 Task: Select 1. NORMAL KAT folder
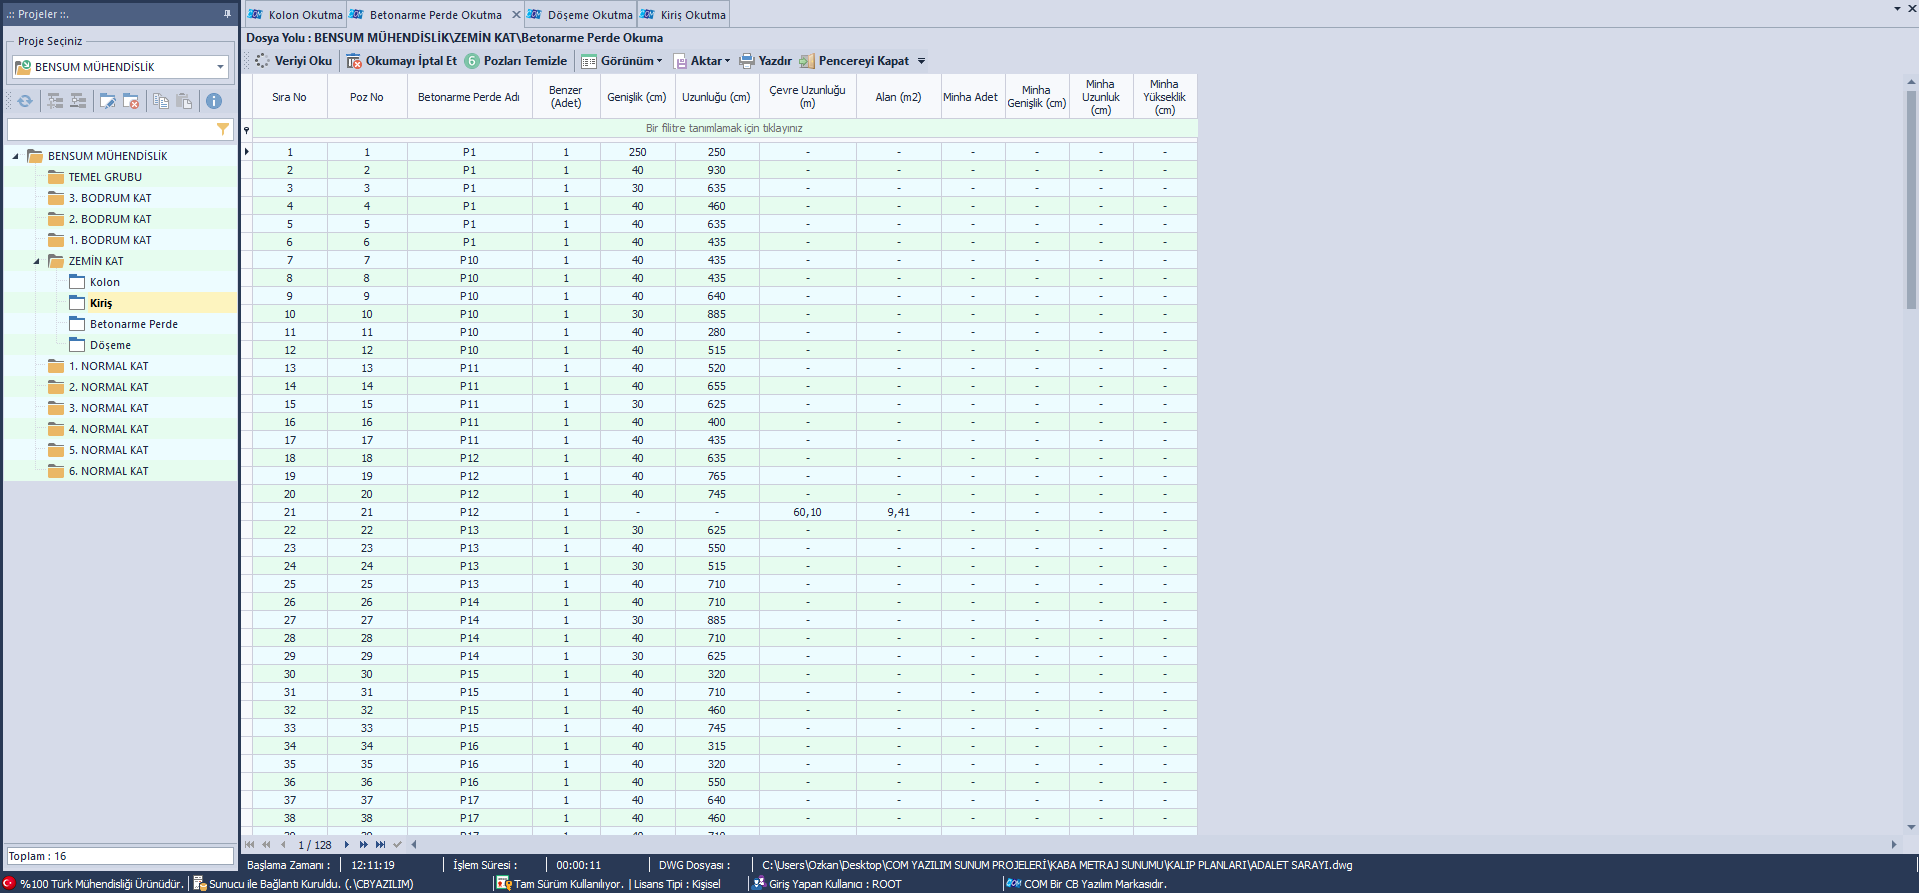(x=108, y=366)
